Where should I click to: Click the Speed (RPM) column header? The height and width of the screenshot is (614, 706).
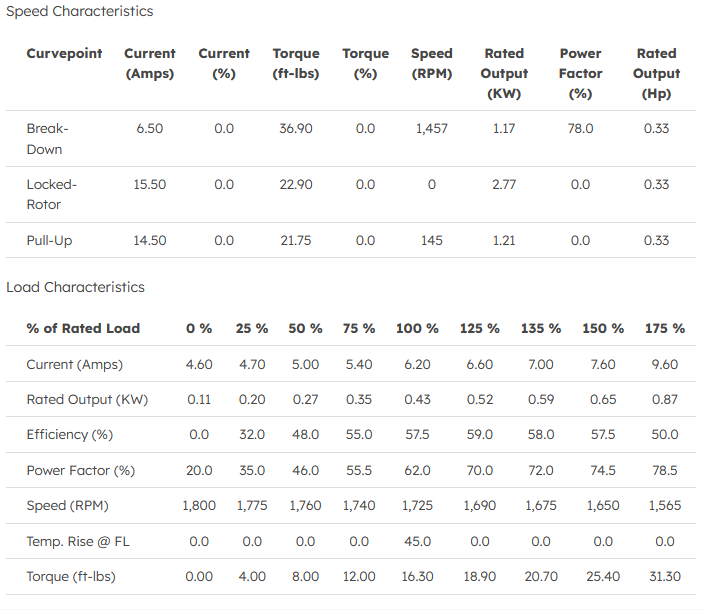pyautogui.click(x=431, y=64)
